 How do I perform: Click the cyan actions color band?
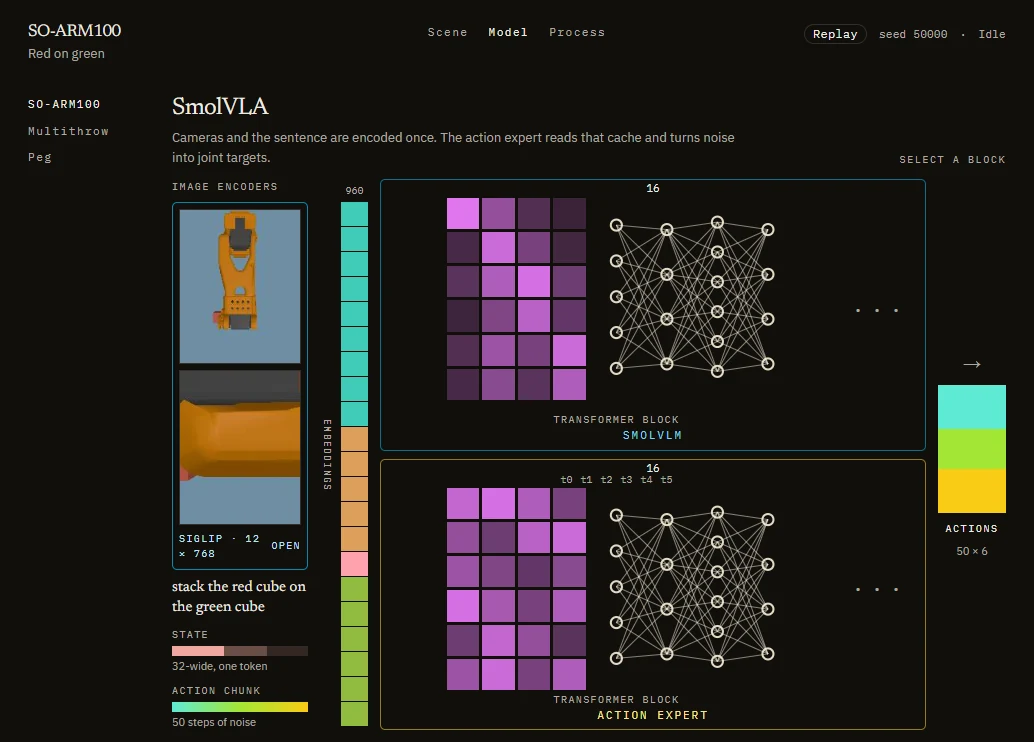point(972,407)
